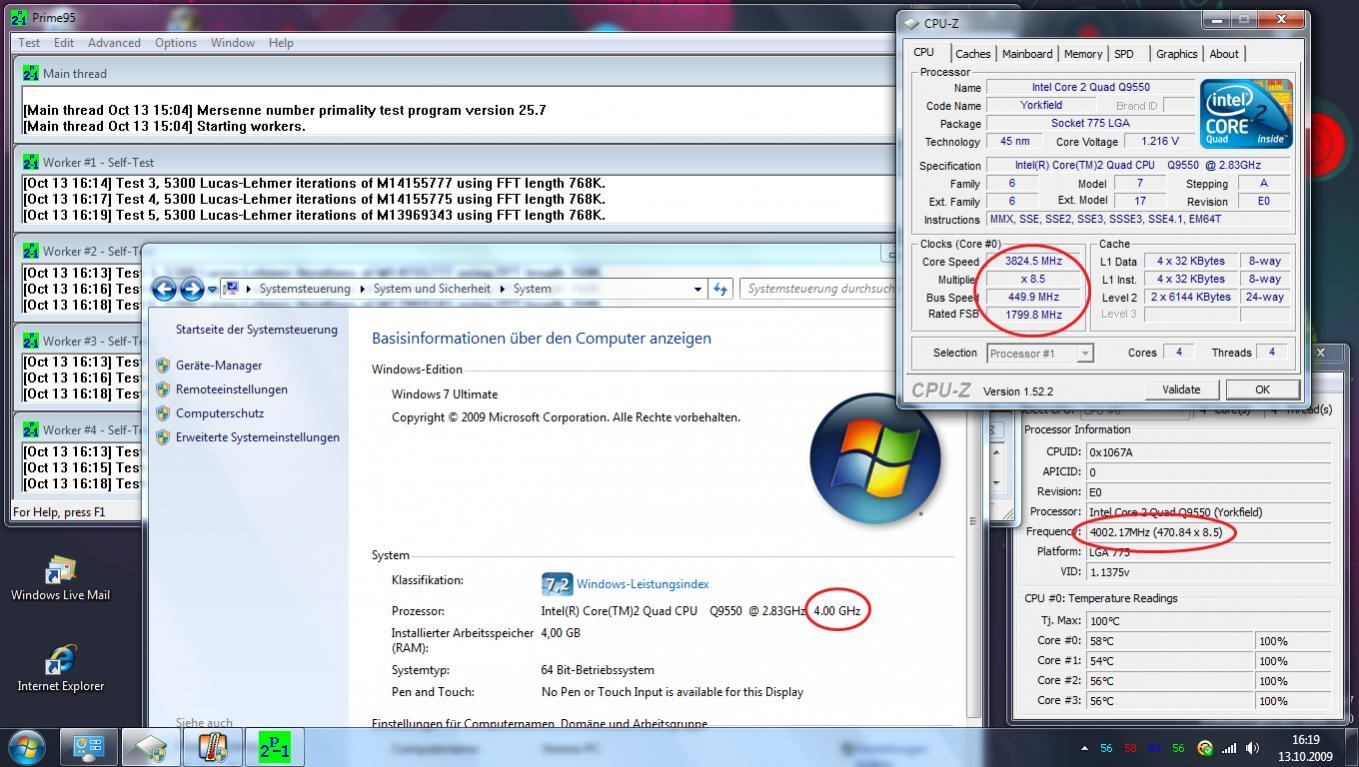Click Windows-Leistungsindex link
The height and width of the screenshot is (767, 1359).
pos(642,584)
